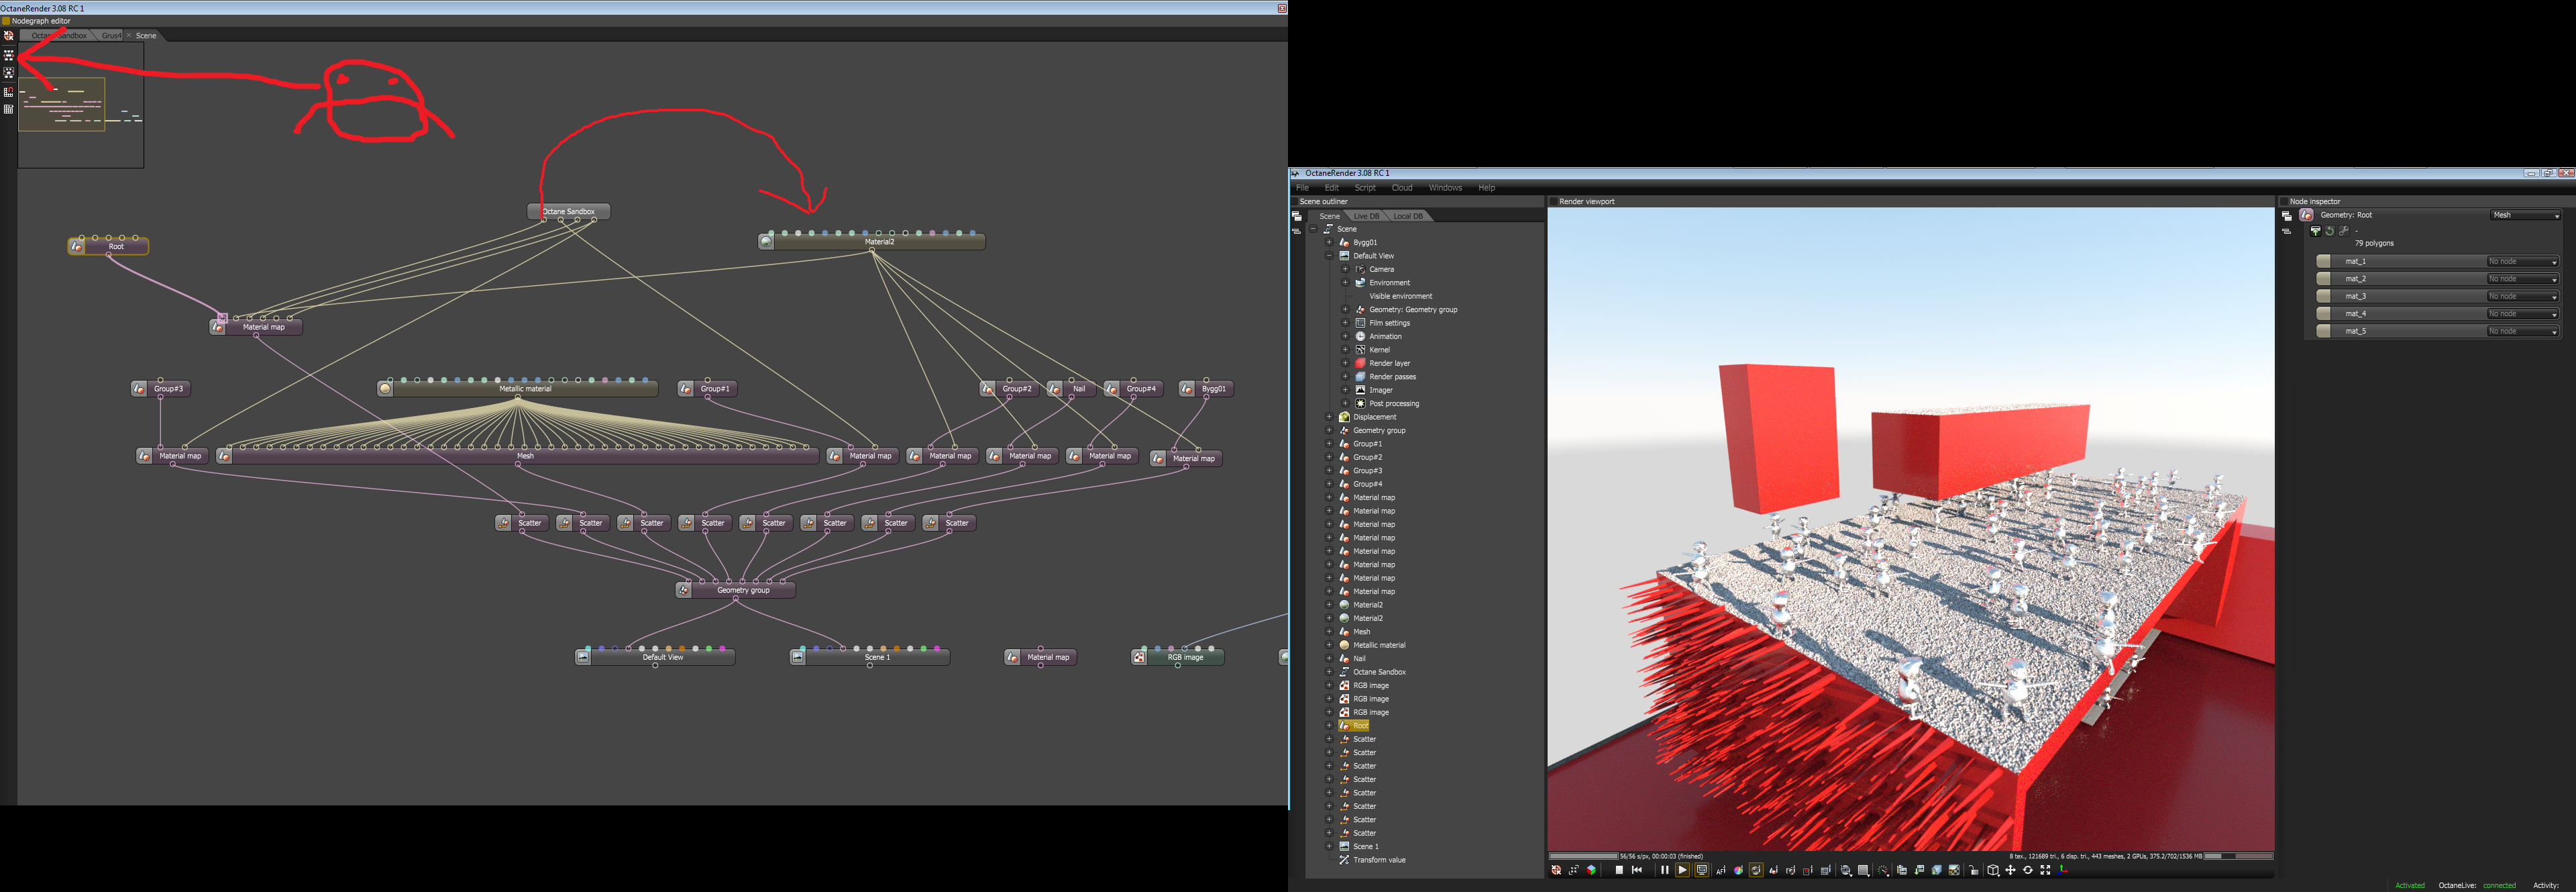Screen dimensions: 2576x892
Task: Click the restart render rewind icon
Action: click(1637, 870)
